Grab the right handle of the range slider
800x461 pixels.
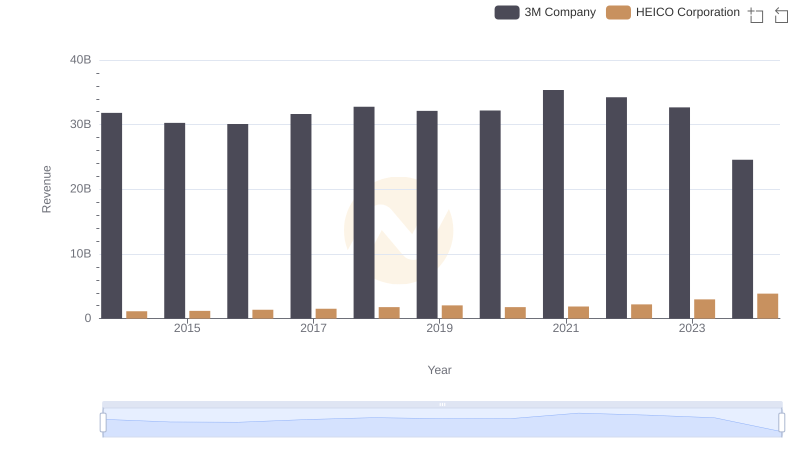[x=782, y=423]
